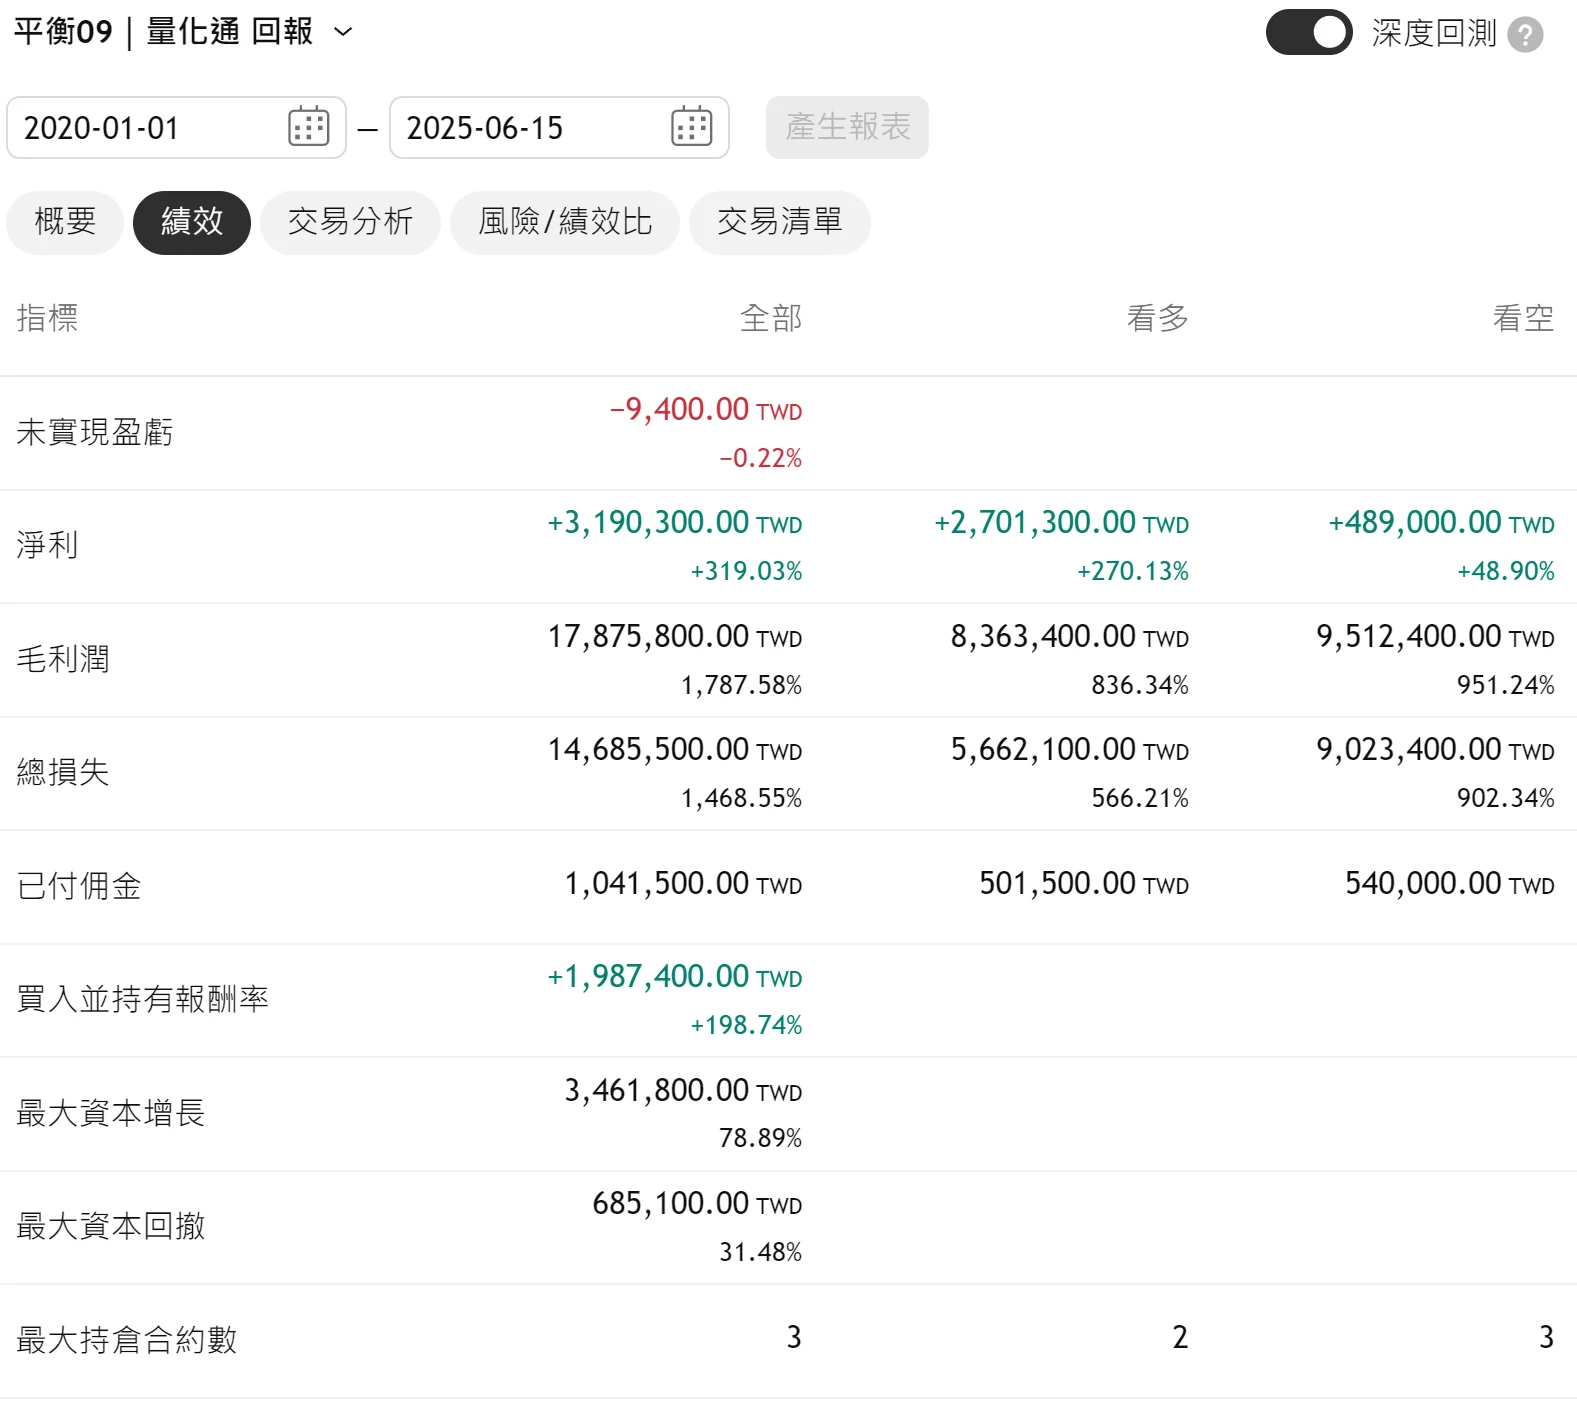The width and height of the screenshot is (1577, 1402).
Task: Click the 836.34% long gross profit percentage
Action: pos(1140,685)
